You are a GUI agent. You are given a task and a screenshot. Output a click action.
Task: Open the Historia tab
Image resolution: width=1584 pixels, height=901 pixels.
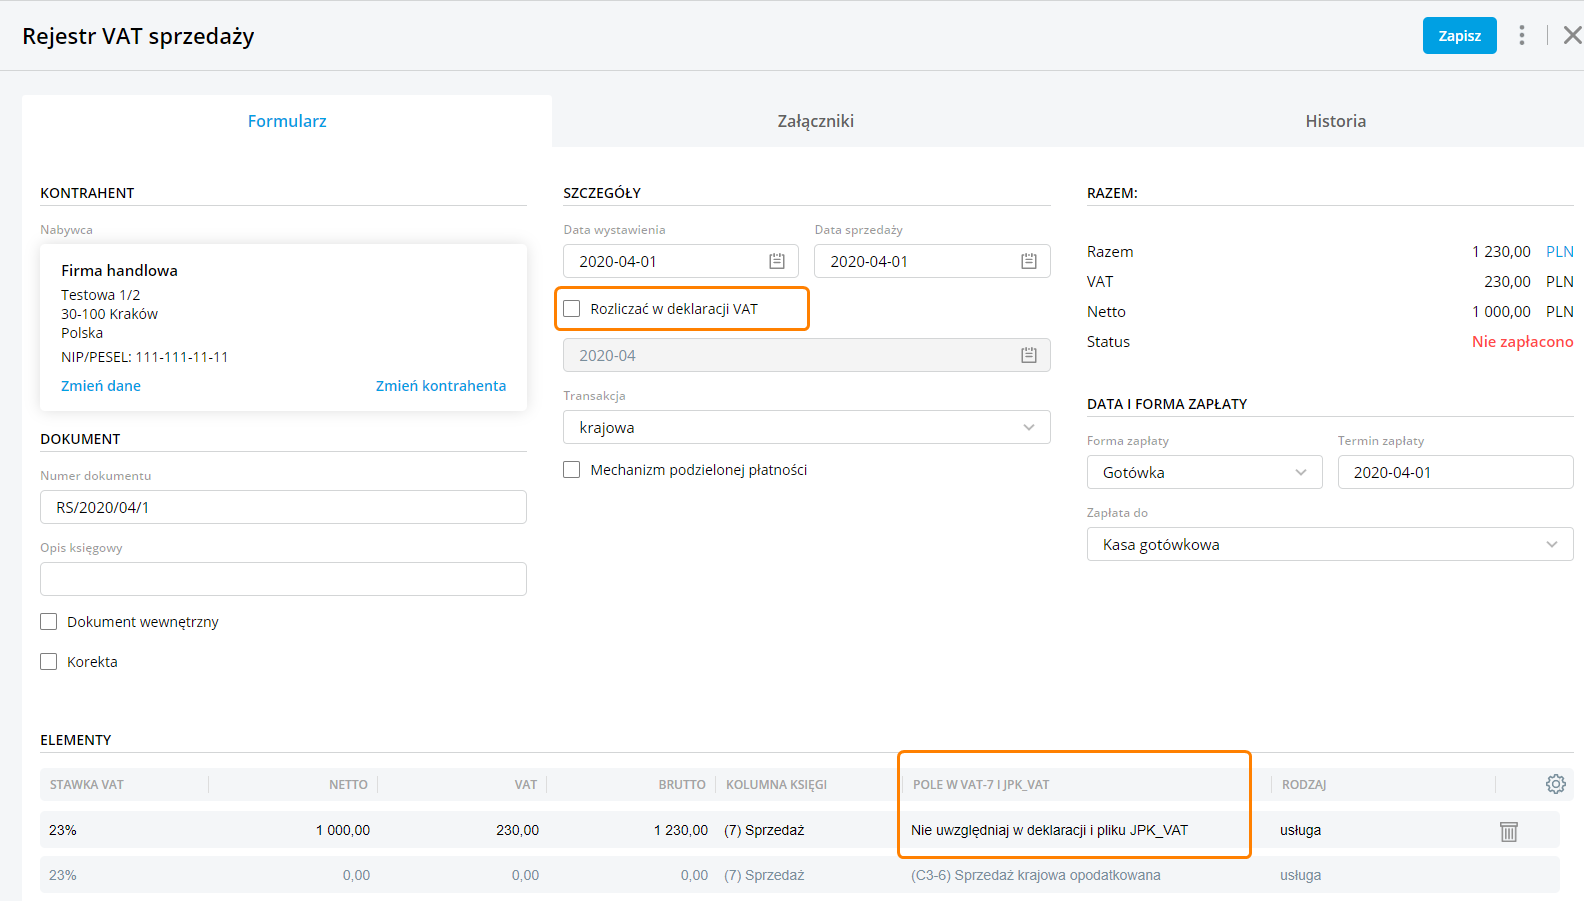(1335, 121)
